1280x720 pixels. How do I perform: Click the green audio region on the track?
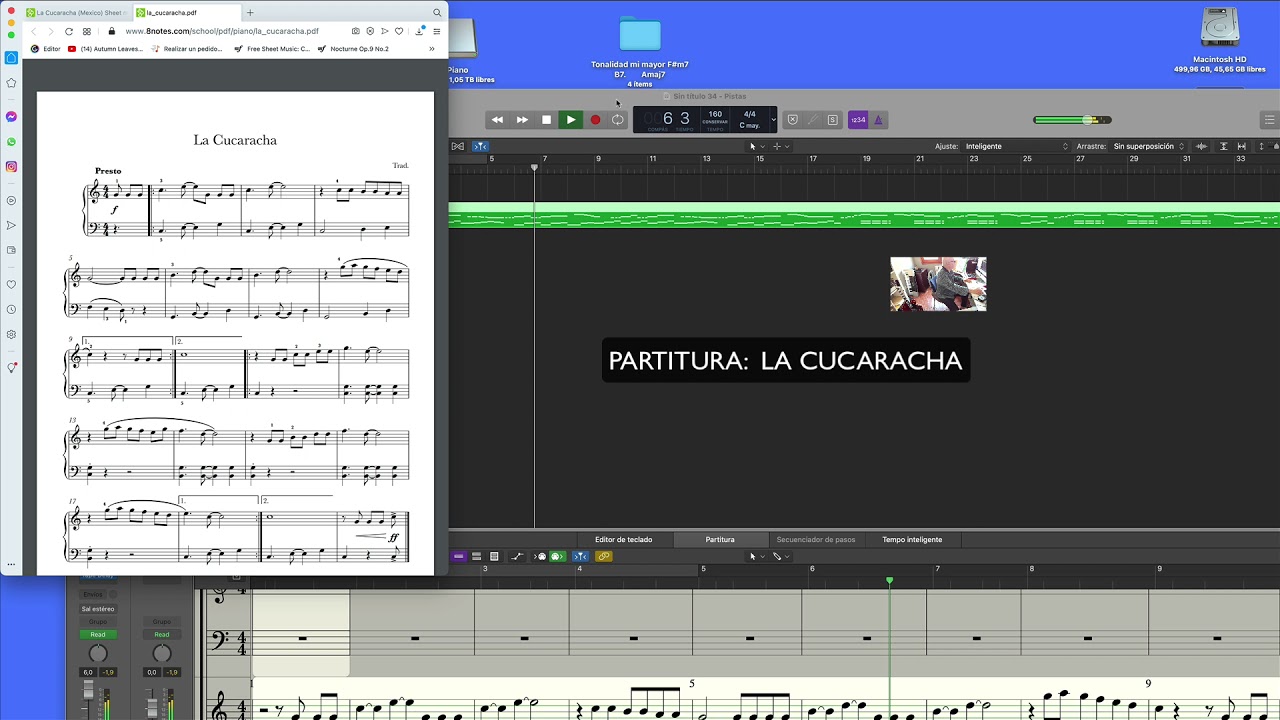coord(864,215)
